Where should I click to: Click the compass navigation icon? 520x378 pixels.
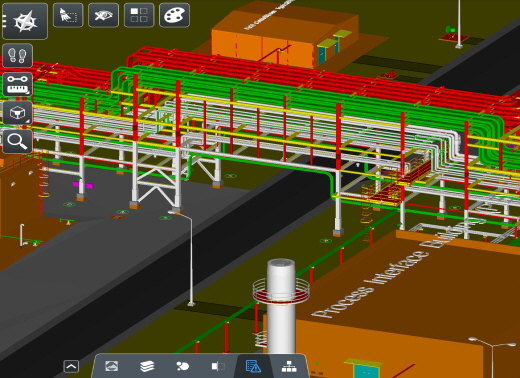[x=25, y=21]
